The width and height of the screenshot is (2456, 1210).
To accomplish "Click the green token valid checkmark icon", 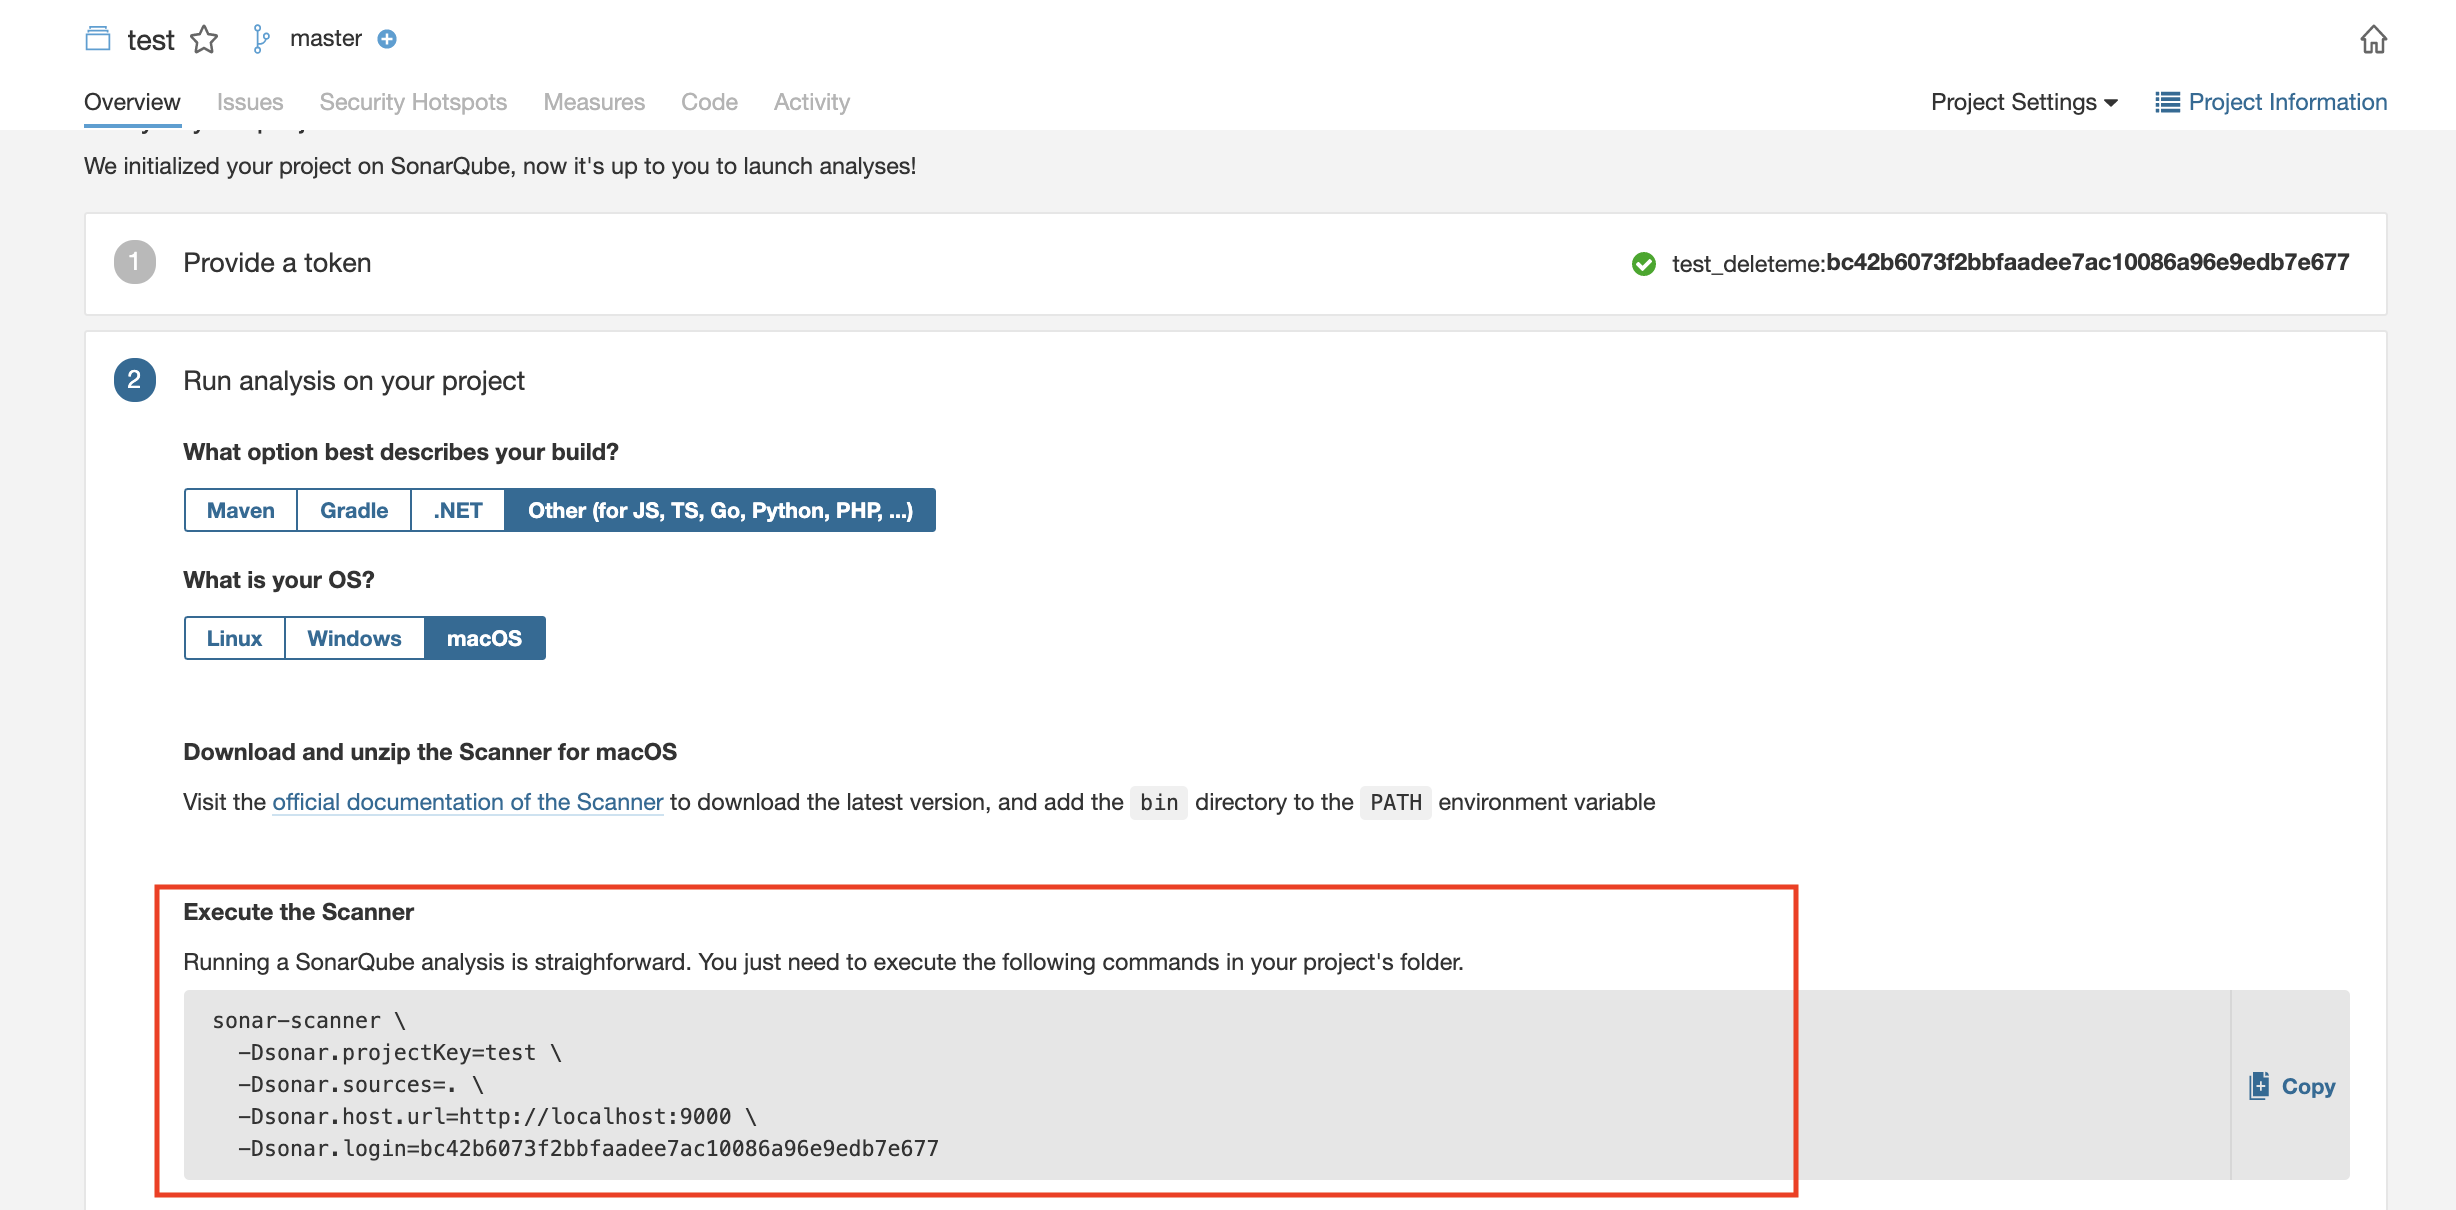I will 1643,264.
